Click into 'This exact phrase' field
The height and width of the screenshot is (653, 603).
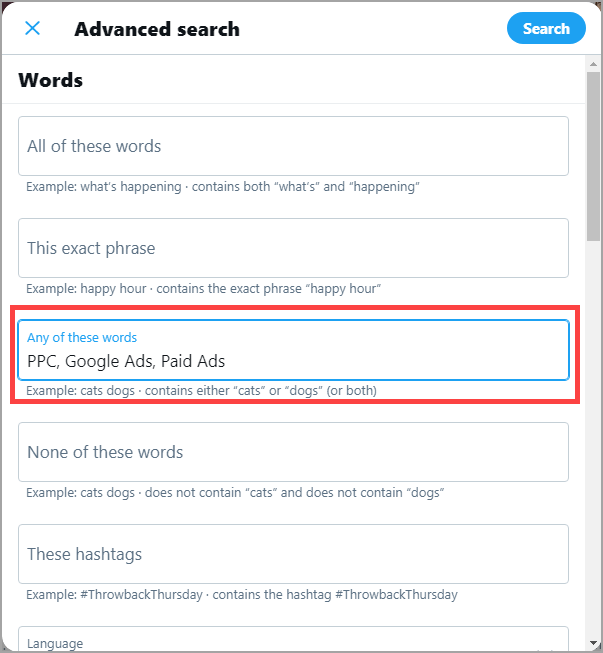coord(293,248)
